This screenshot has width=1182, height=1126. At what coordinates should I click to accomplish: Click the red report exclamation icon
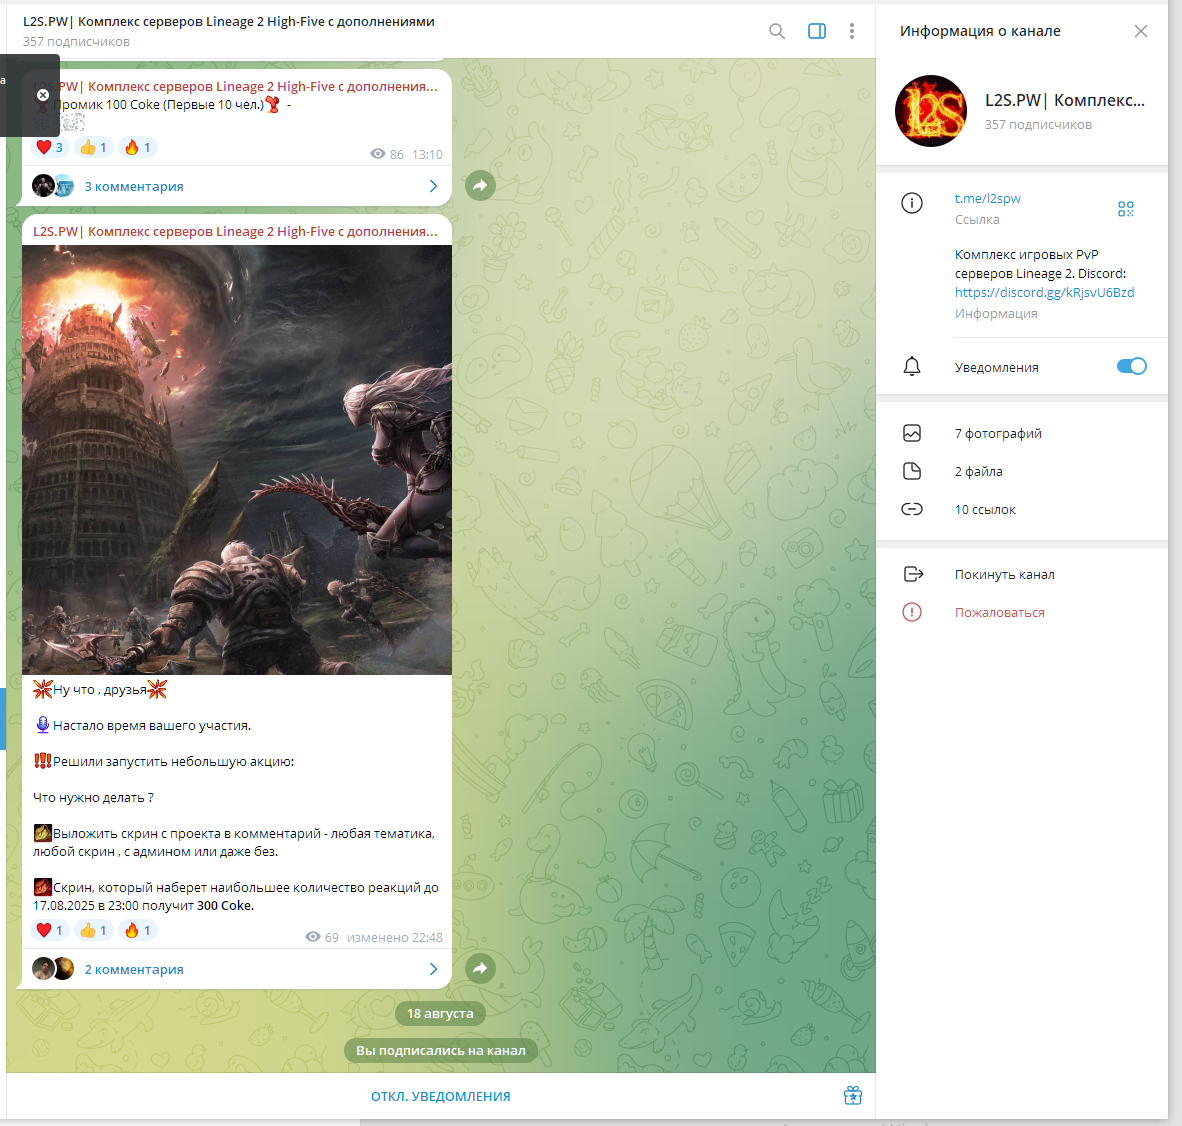pos(912,612)
